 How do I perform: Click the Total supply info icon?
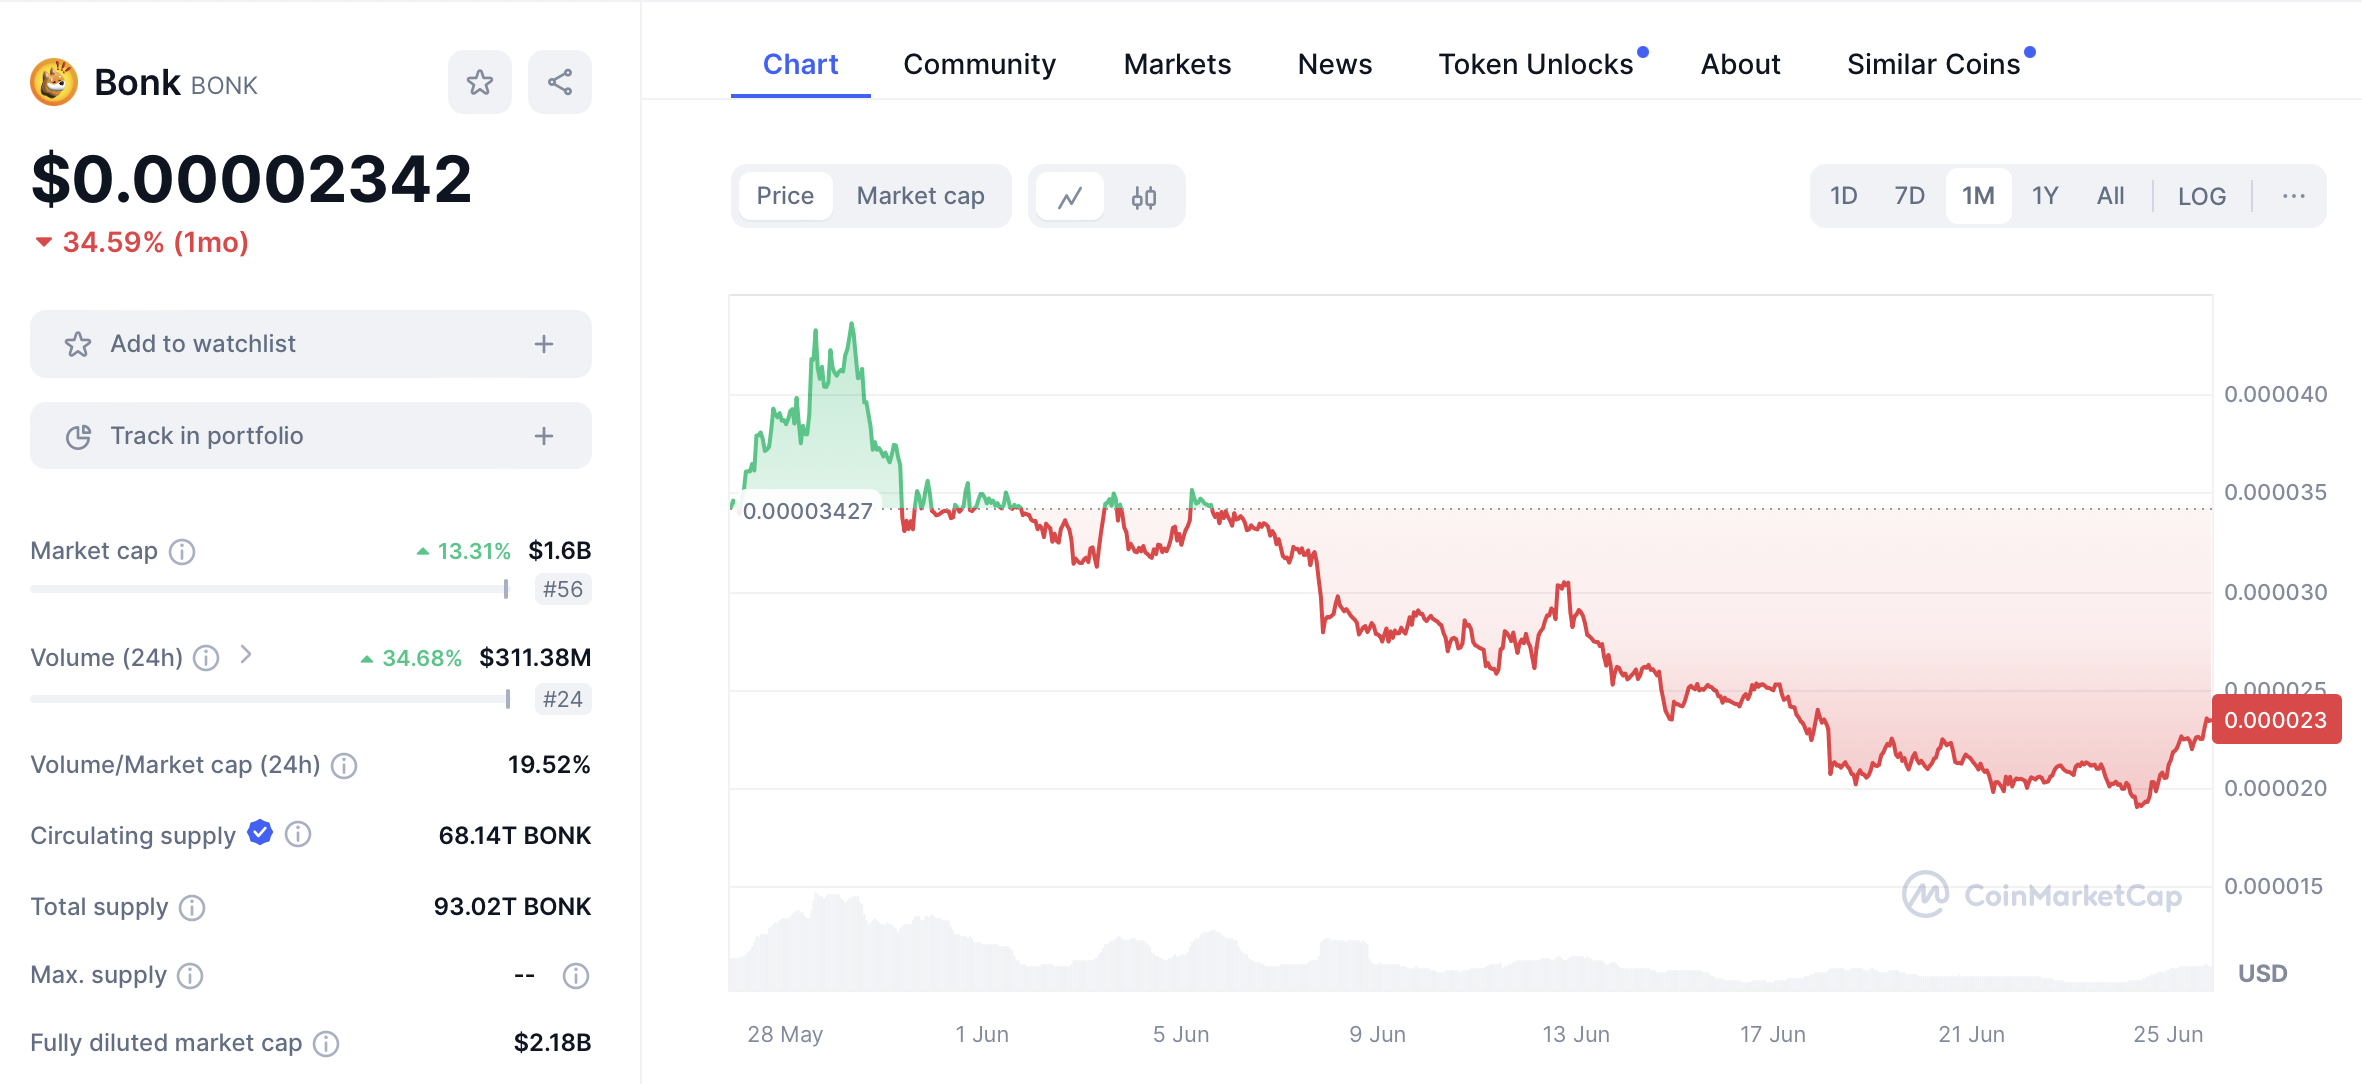(192, 908)
